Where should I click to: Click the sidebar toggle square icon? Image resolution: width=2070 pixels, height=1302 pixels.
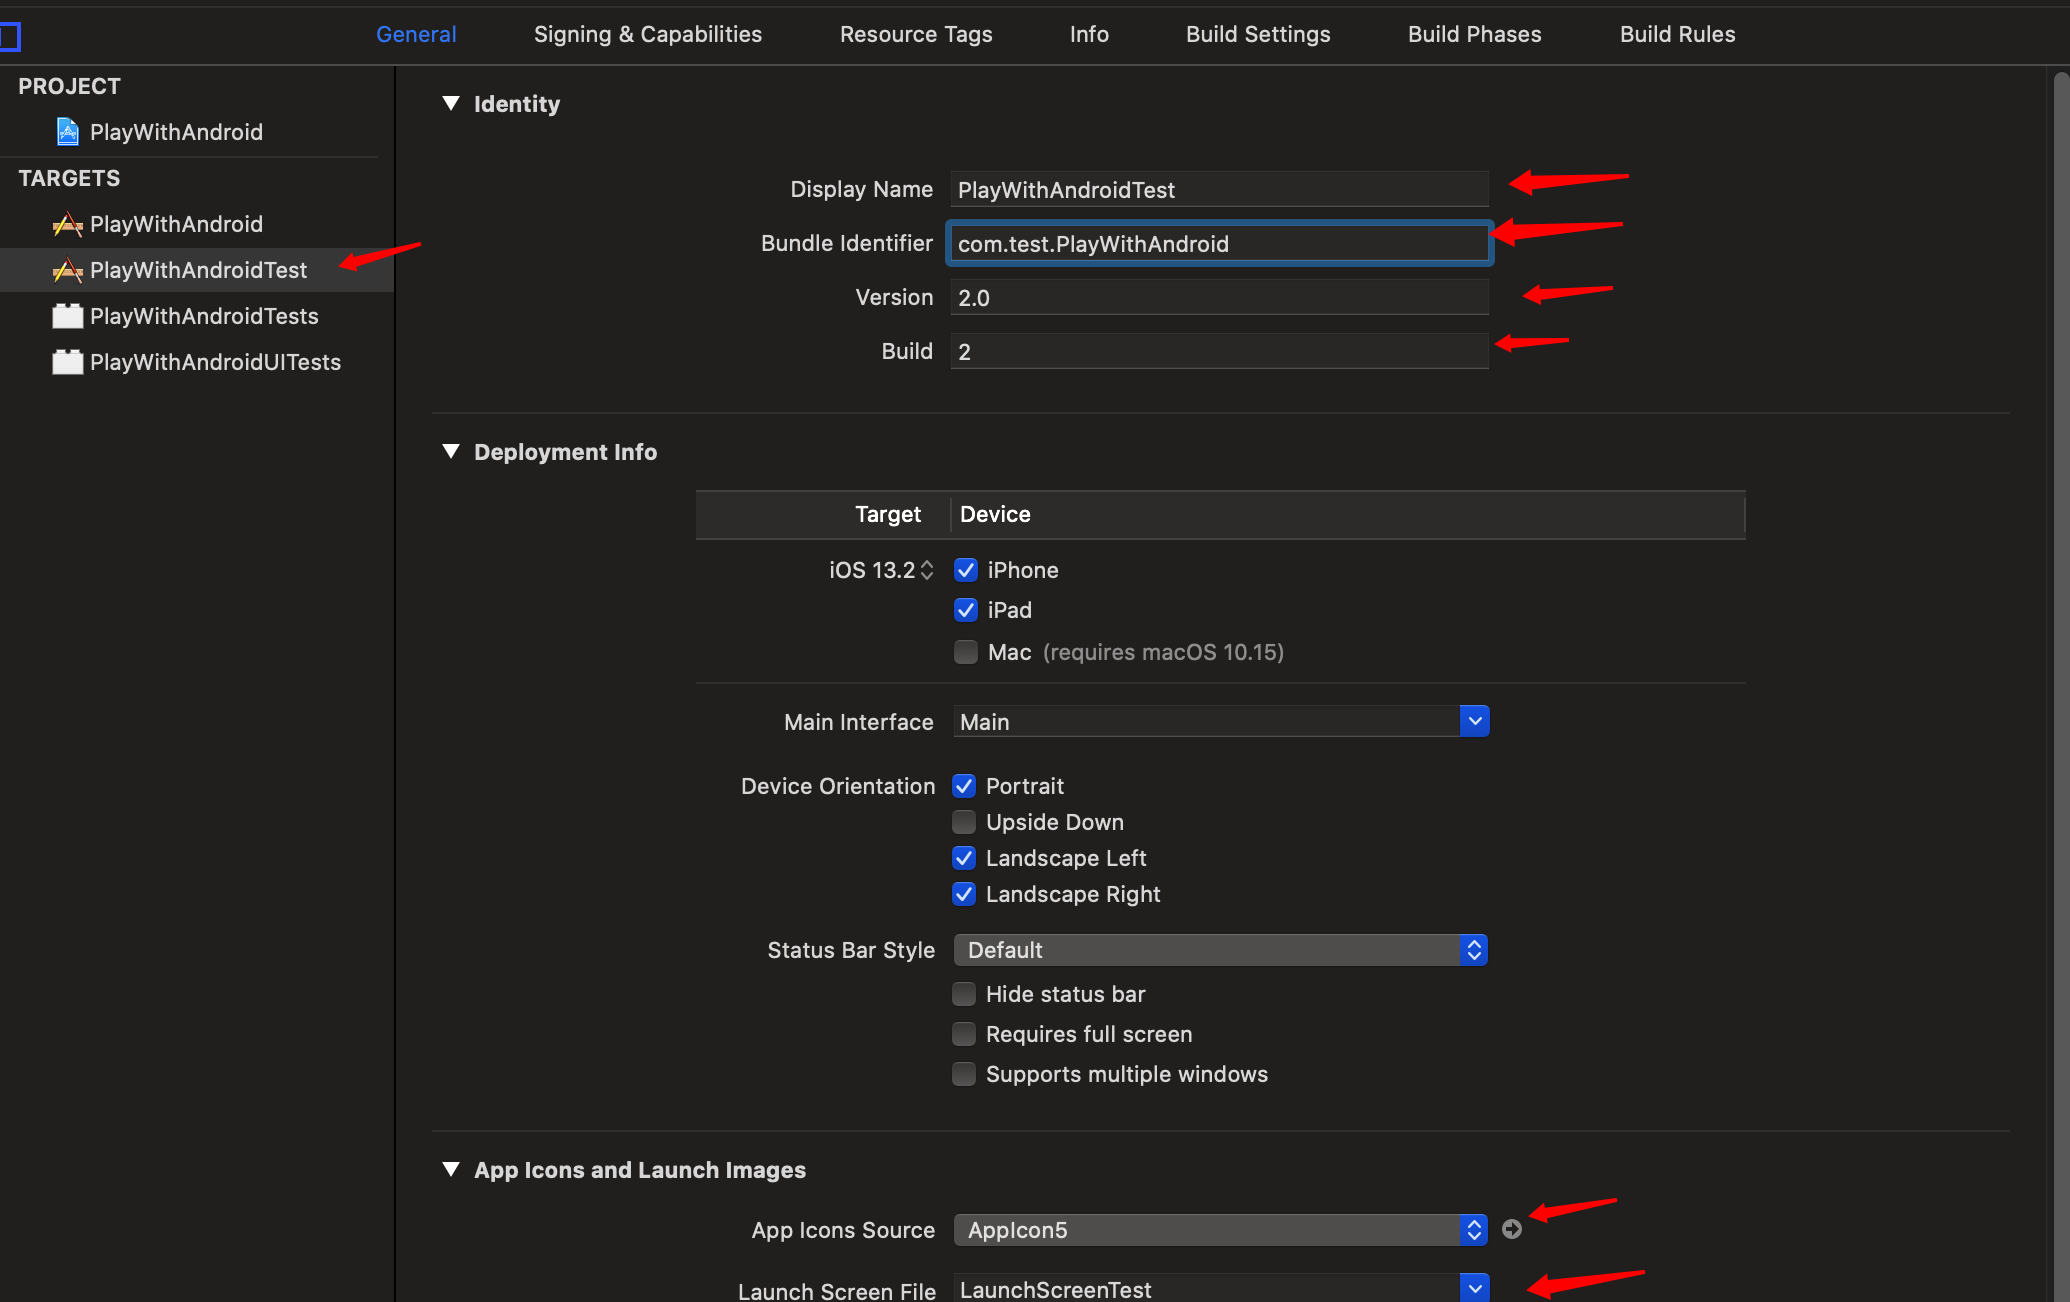coord(10,37)
